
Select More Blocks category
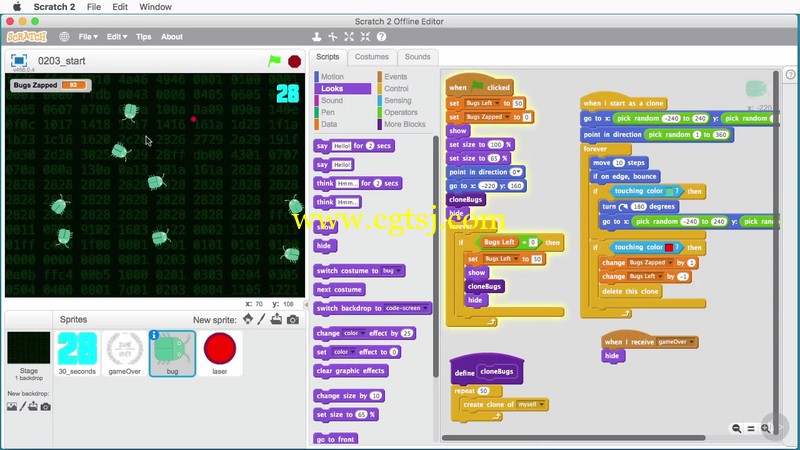pyautogui.click(x=405, y=124)
